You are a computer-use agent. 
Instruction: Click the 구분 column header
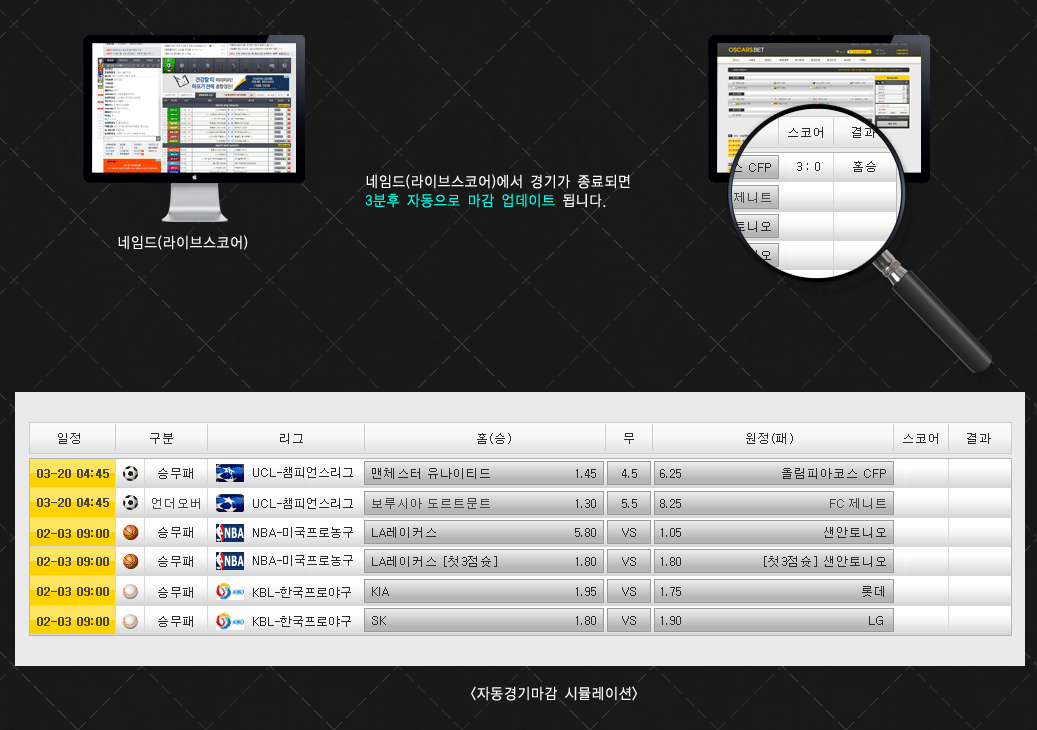click(x=161, y=438)
